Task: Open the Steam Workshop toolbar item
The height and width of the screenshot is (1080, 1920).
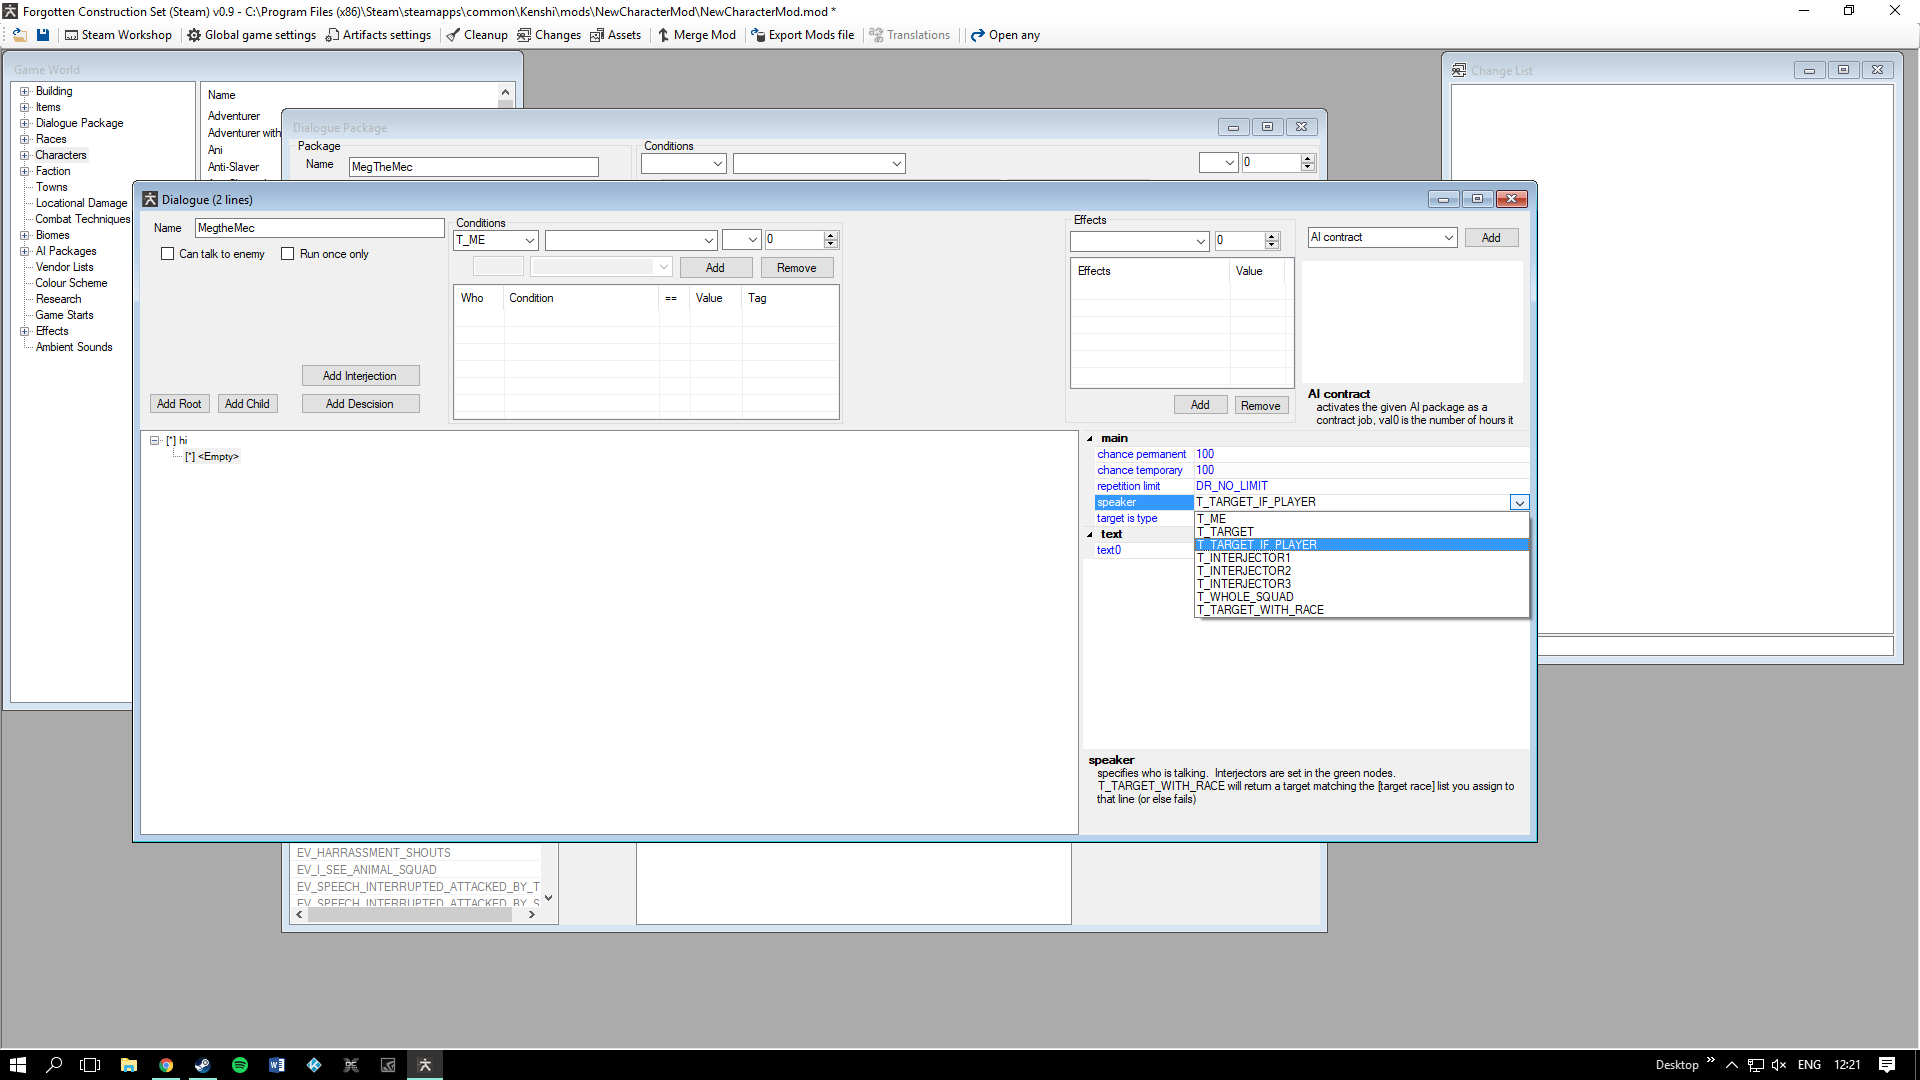Action: (118, 35)
